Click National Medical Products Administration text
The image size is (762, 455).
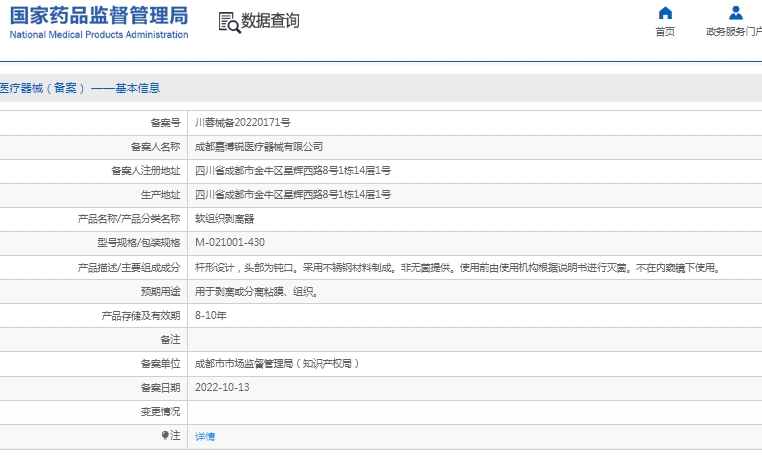click(99, 35)
